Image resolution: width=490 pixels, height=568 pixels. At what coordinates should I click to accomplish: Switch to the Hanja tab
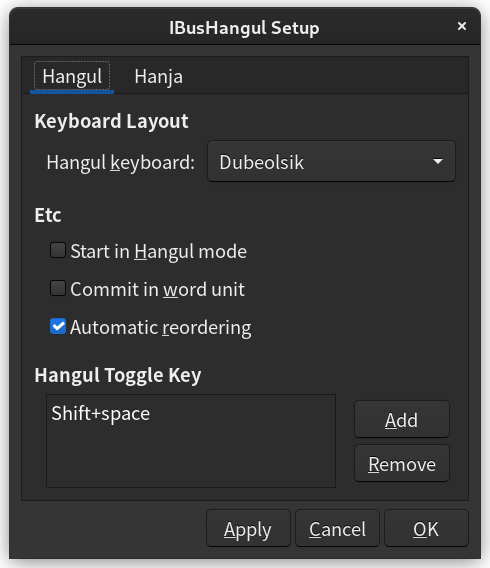pyautogui.click(x=158, y=77)
